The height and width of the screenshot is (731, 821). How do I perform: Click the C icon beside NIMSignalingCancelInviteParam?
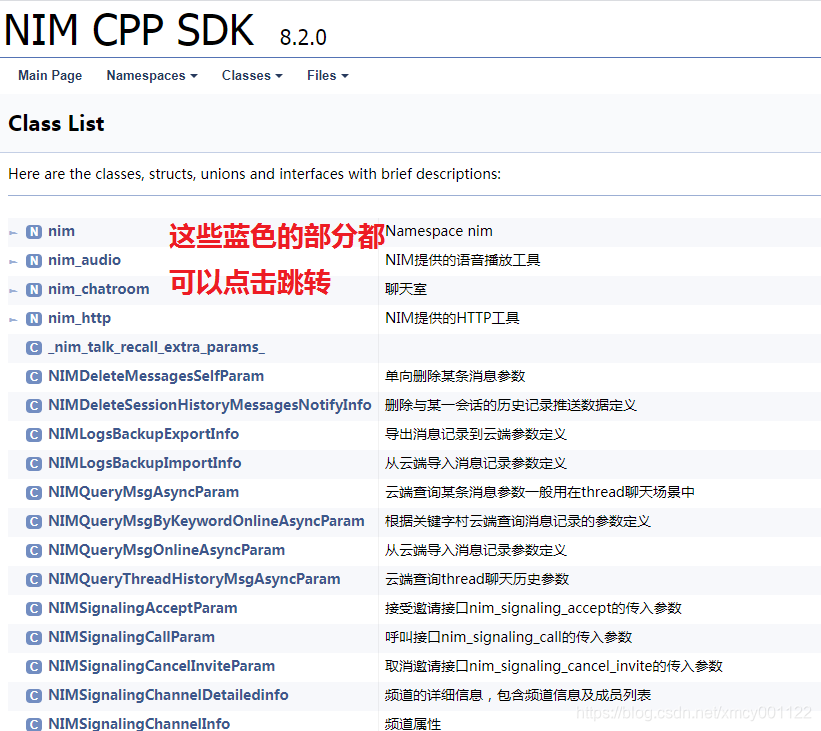click(34, 667)
